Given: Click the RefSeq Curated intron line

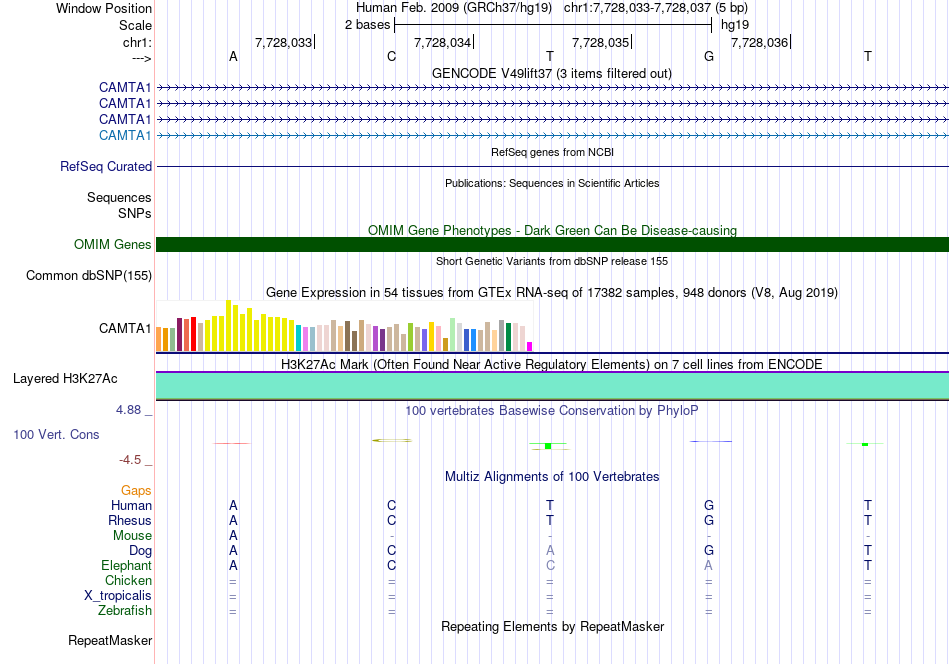Looking at the screenshot, I should (552, 166).
